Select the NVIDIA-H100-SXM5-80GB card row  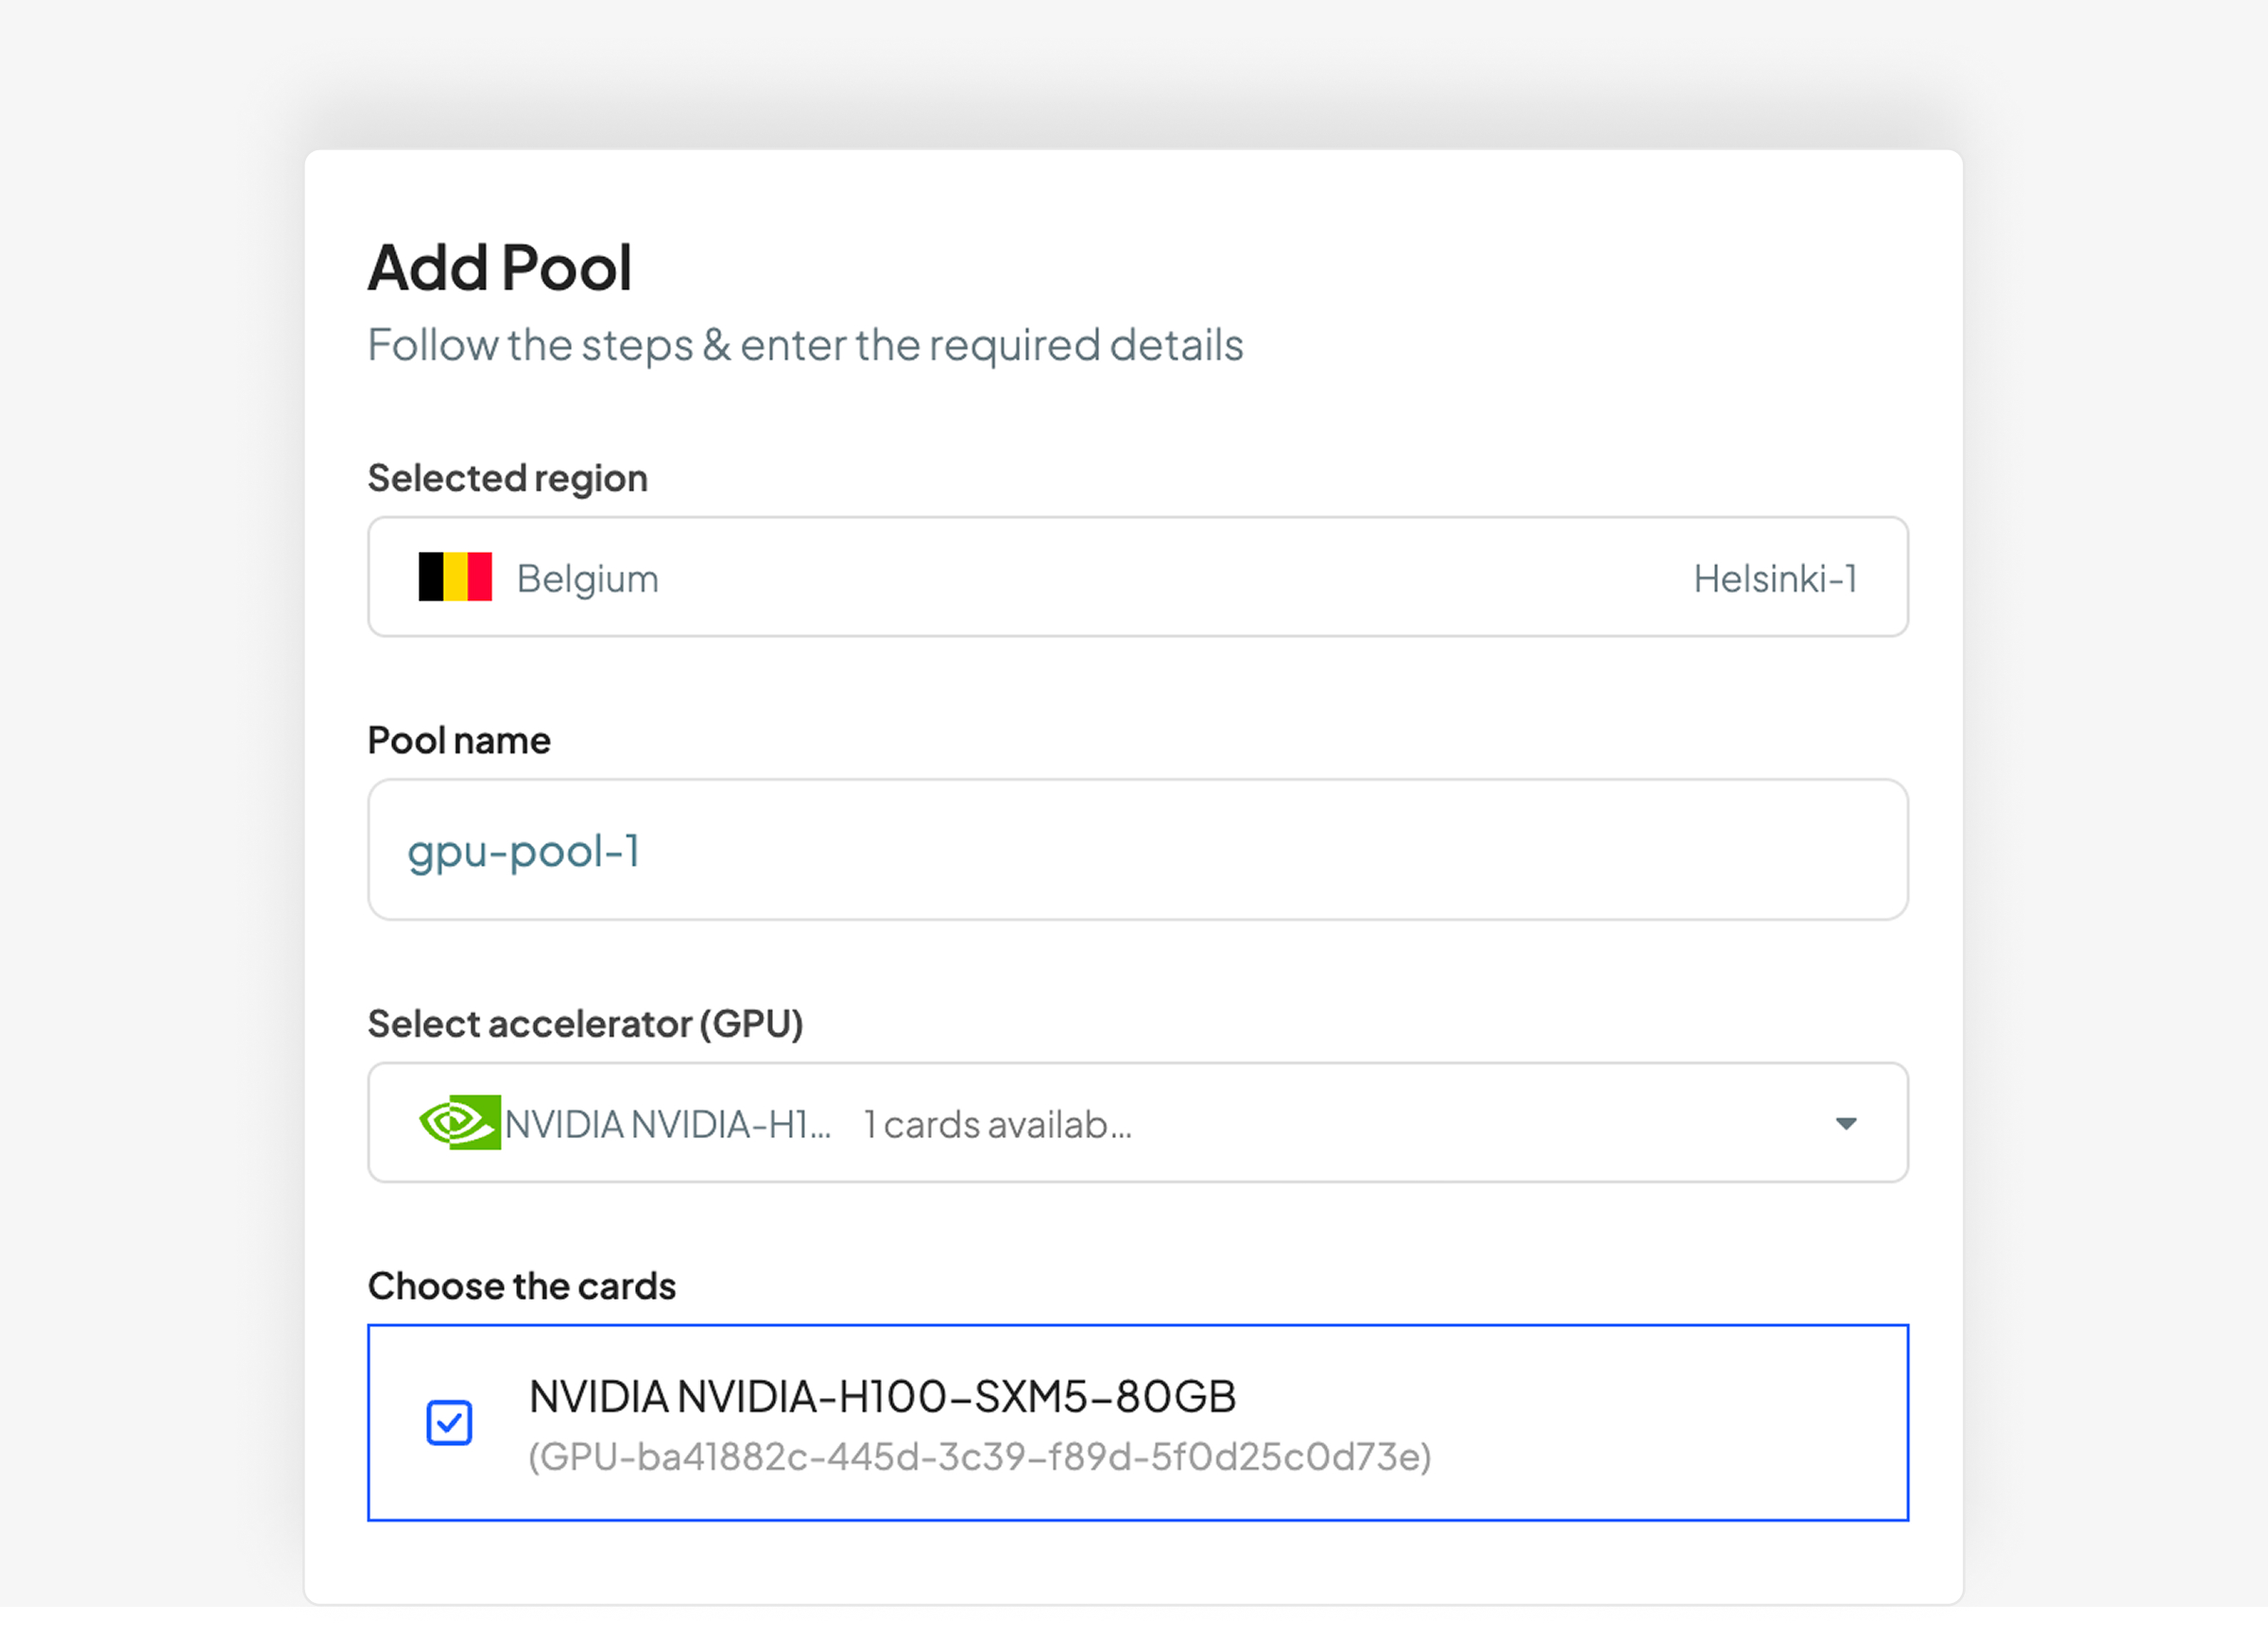pos(1138,1422)
